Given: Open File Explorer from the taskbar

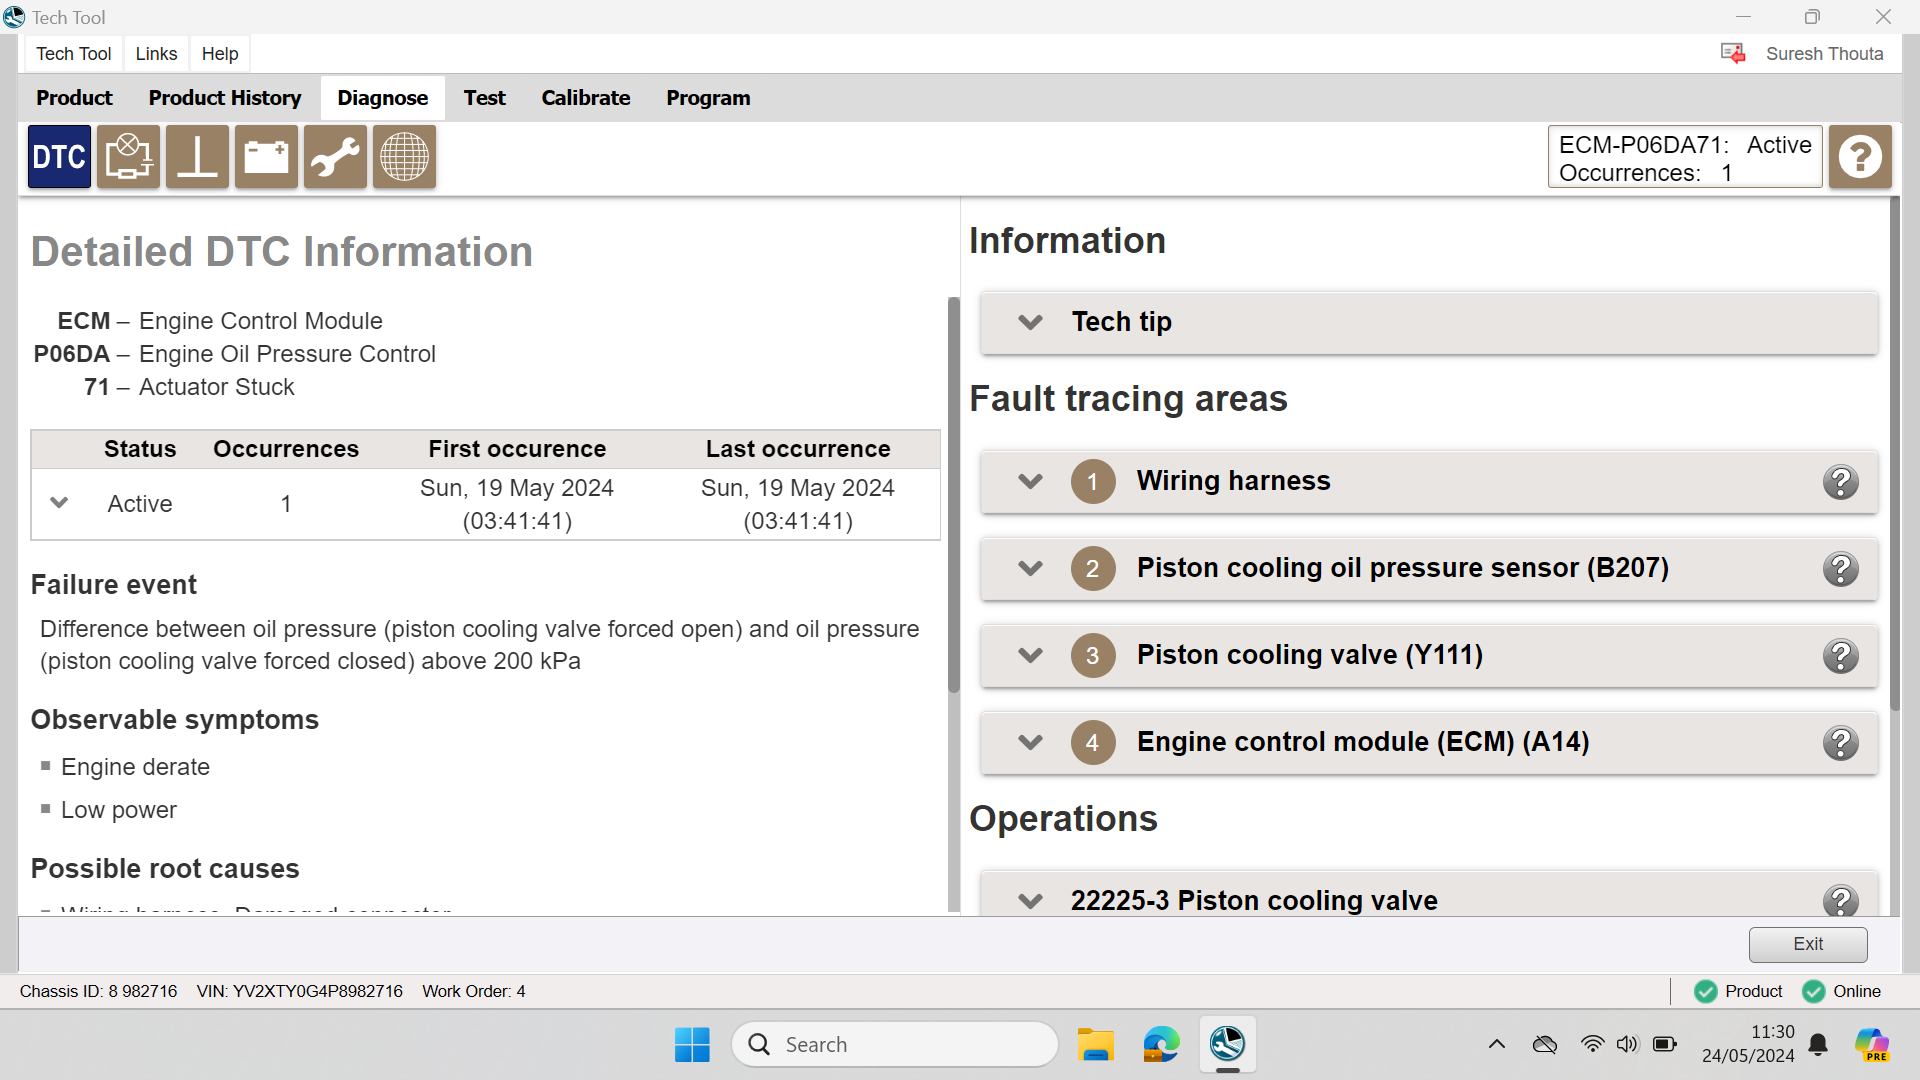Looking at the screenshot, I should (1095, 1044).
